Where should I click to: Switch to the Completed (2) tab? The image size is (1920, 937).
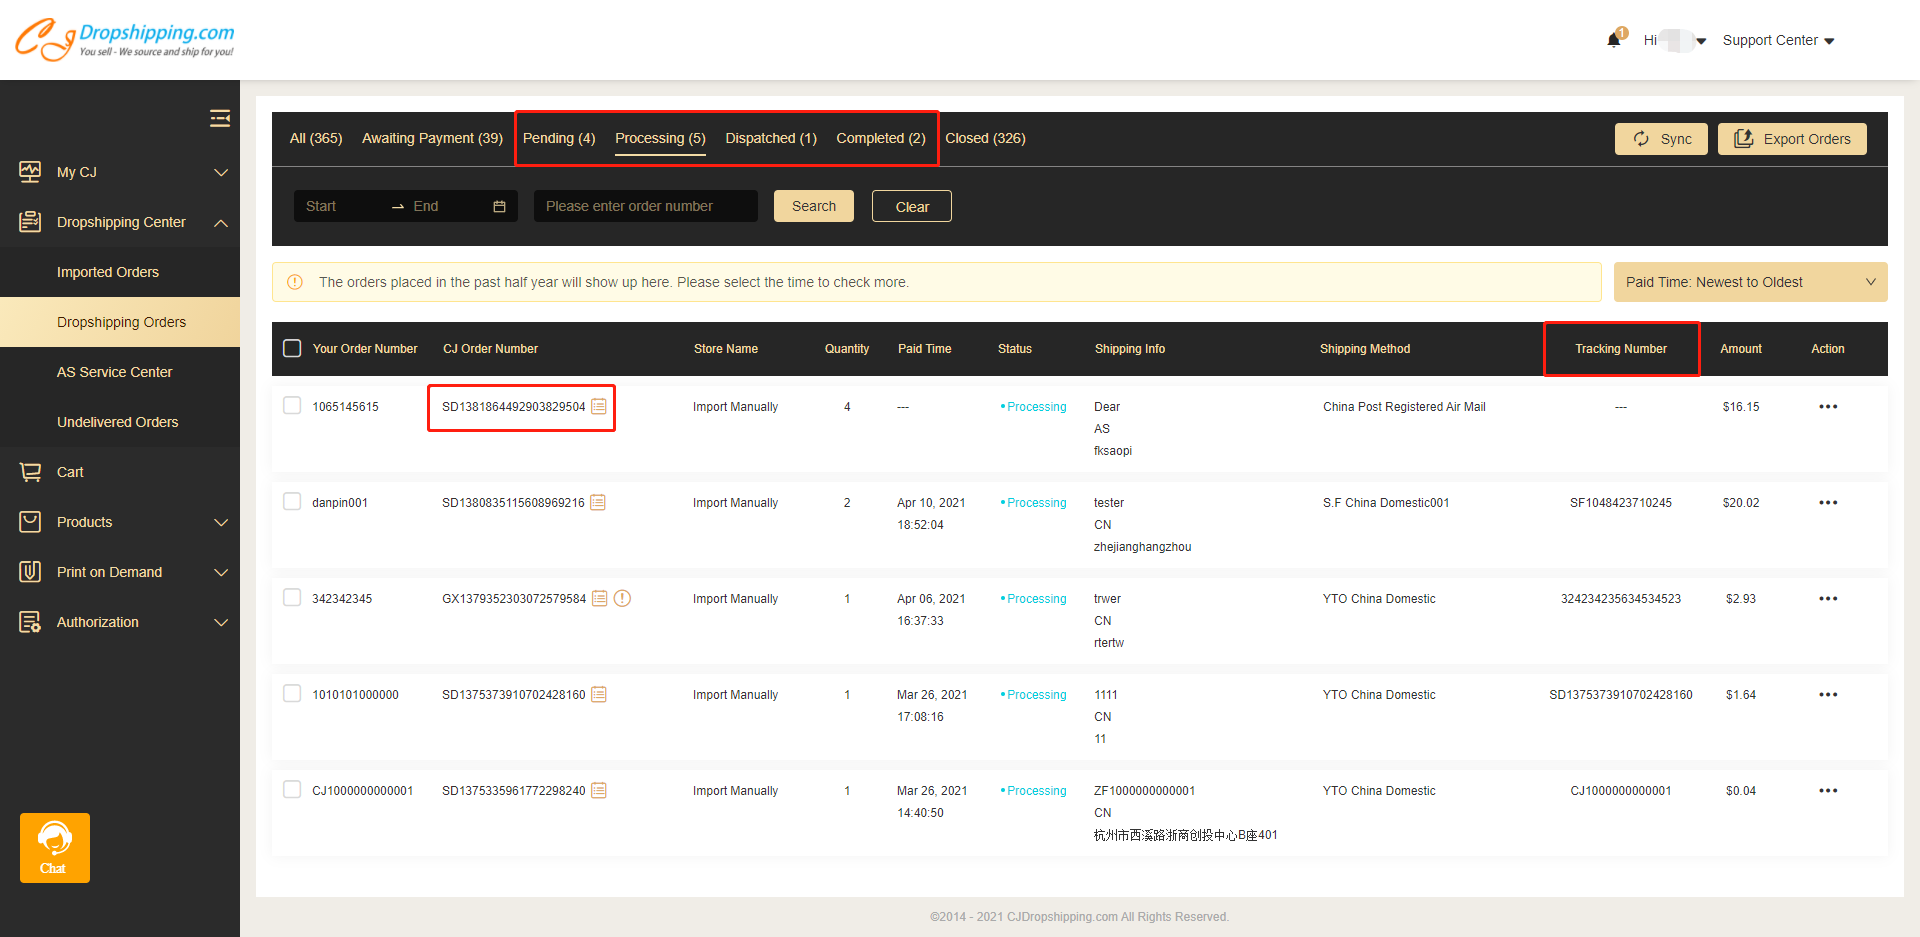coord(880,138)
